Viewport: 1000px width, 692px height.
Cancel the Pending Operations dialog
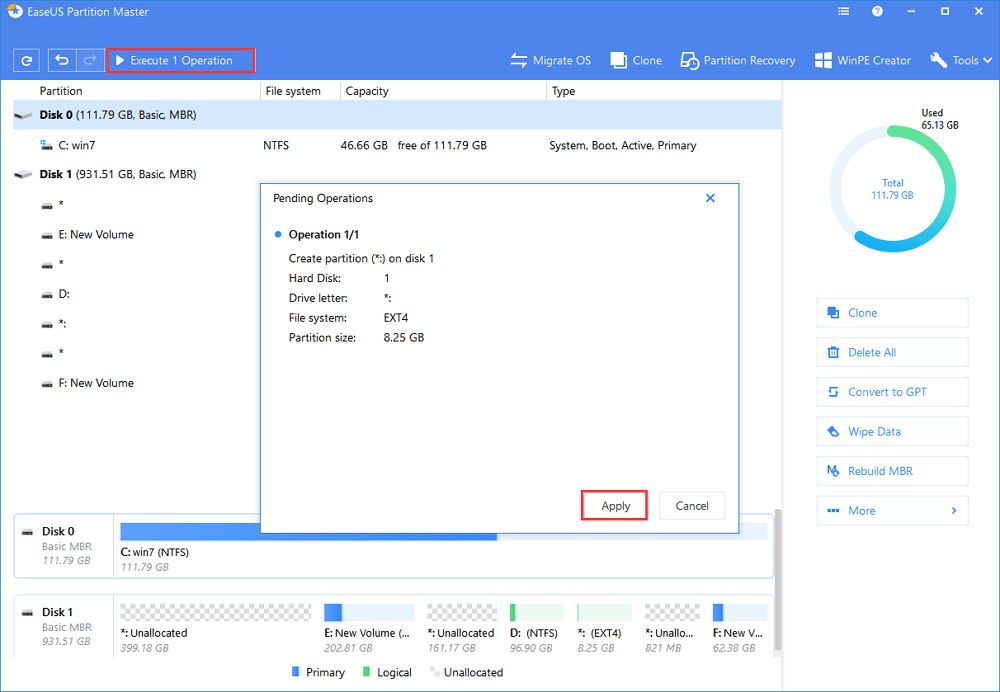pos(692,506)
